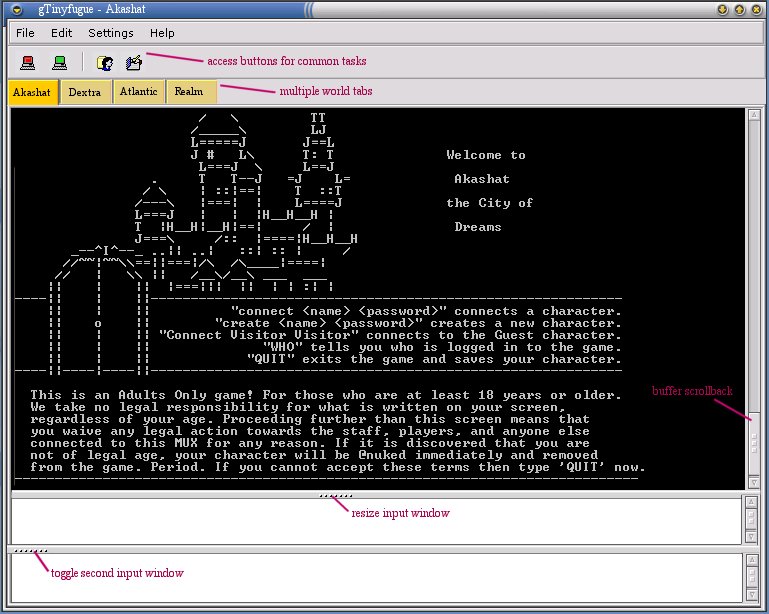Switch to the Realm world tab

[191, 92]
